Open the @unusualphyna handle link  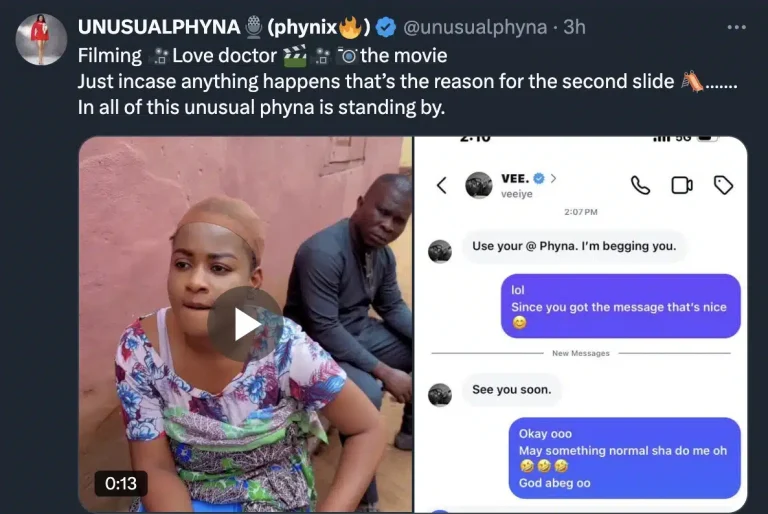(x=475, y=27)
